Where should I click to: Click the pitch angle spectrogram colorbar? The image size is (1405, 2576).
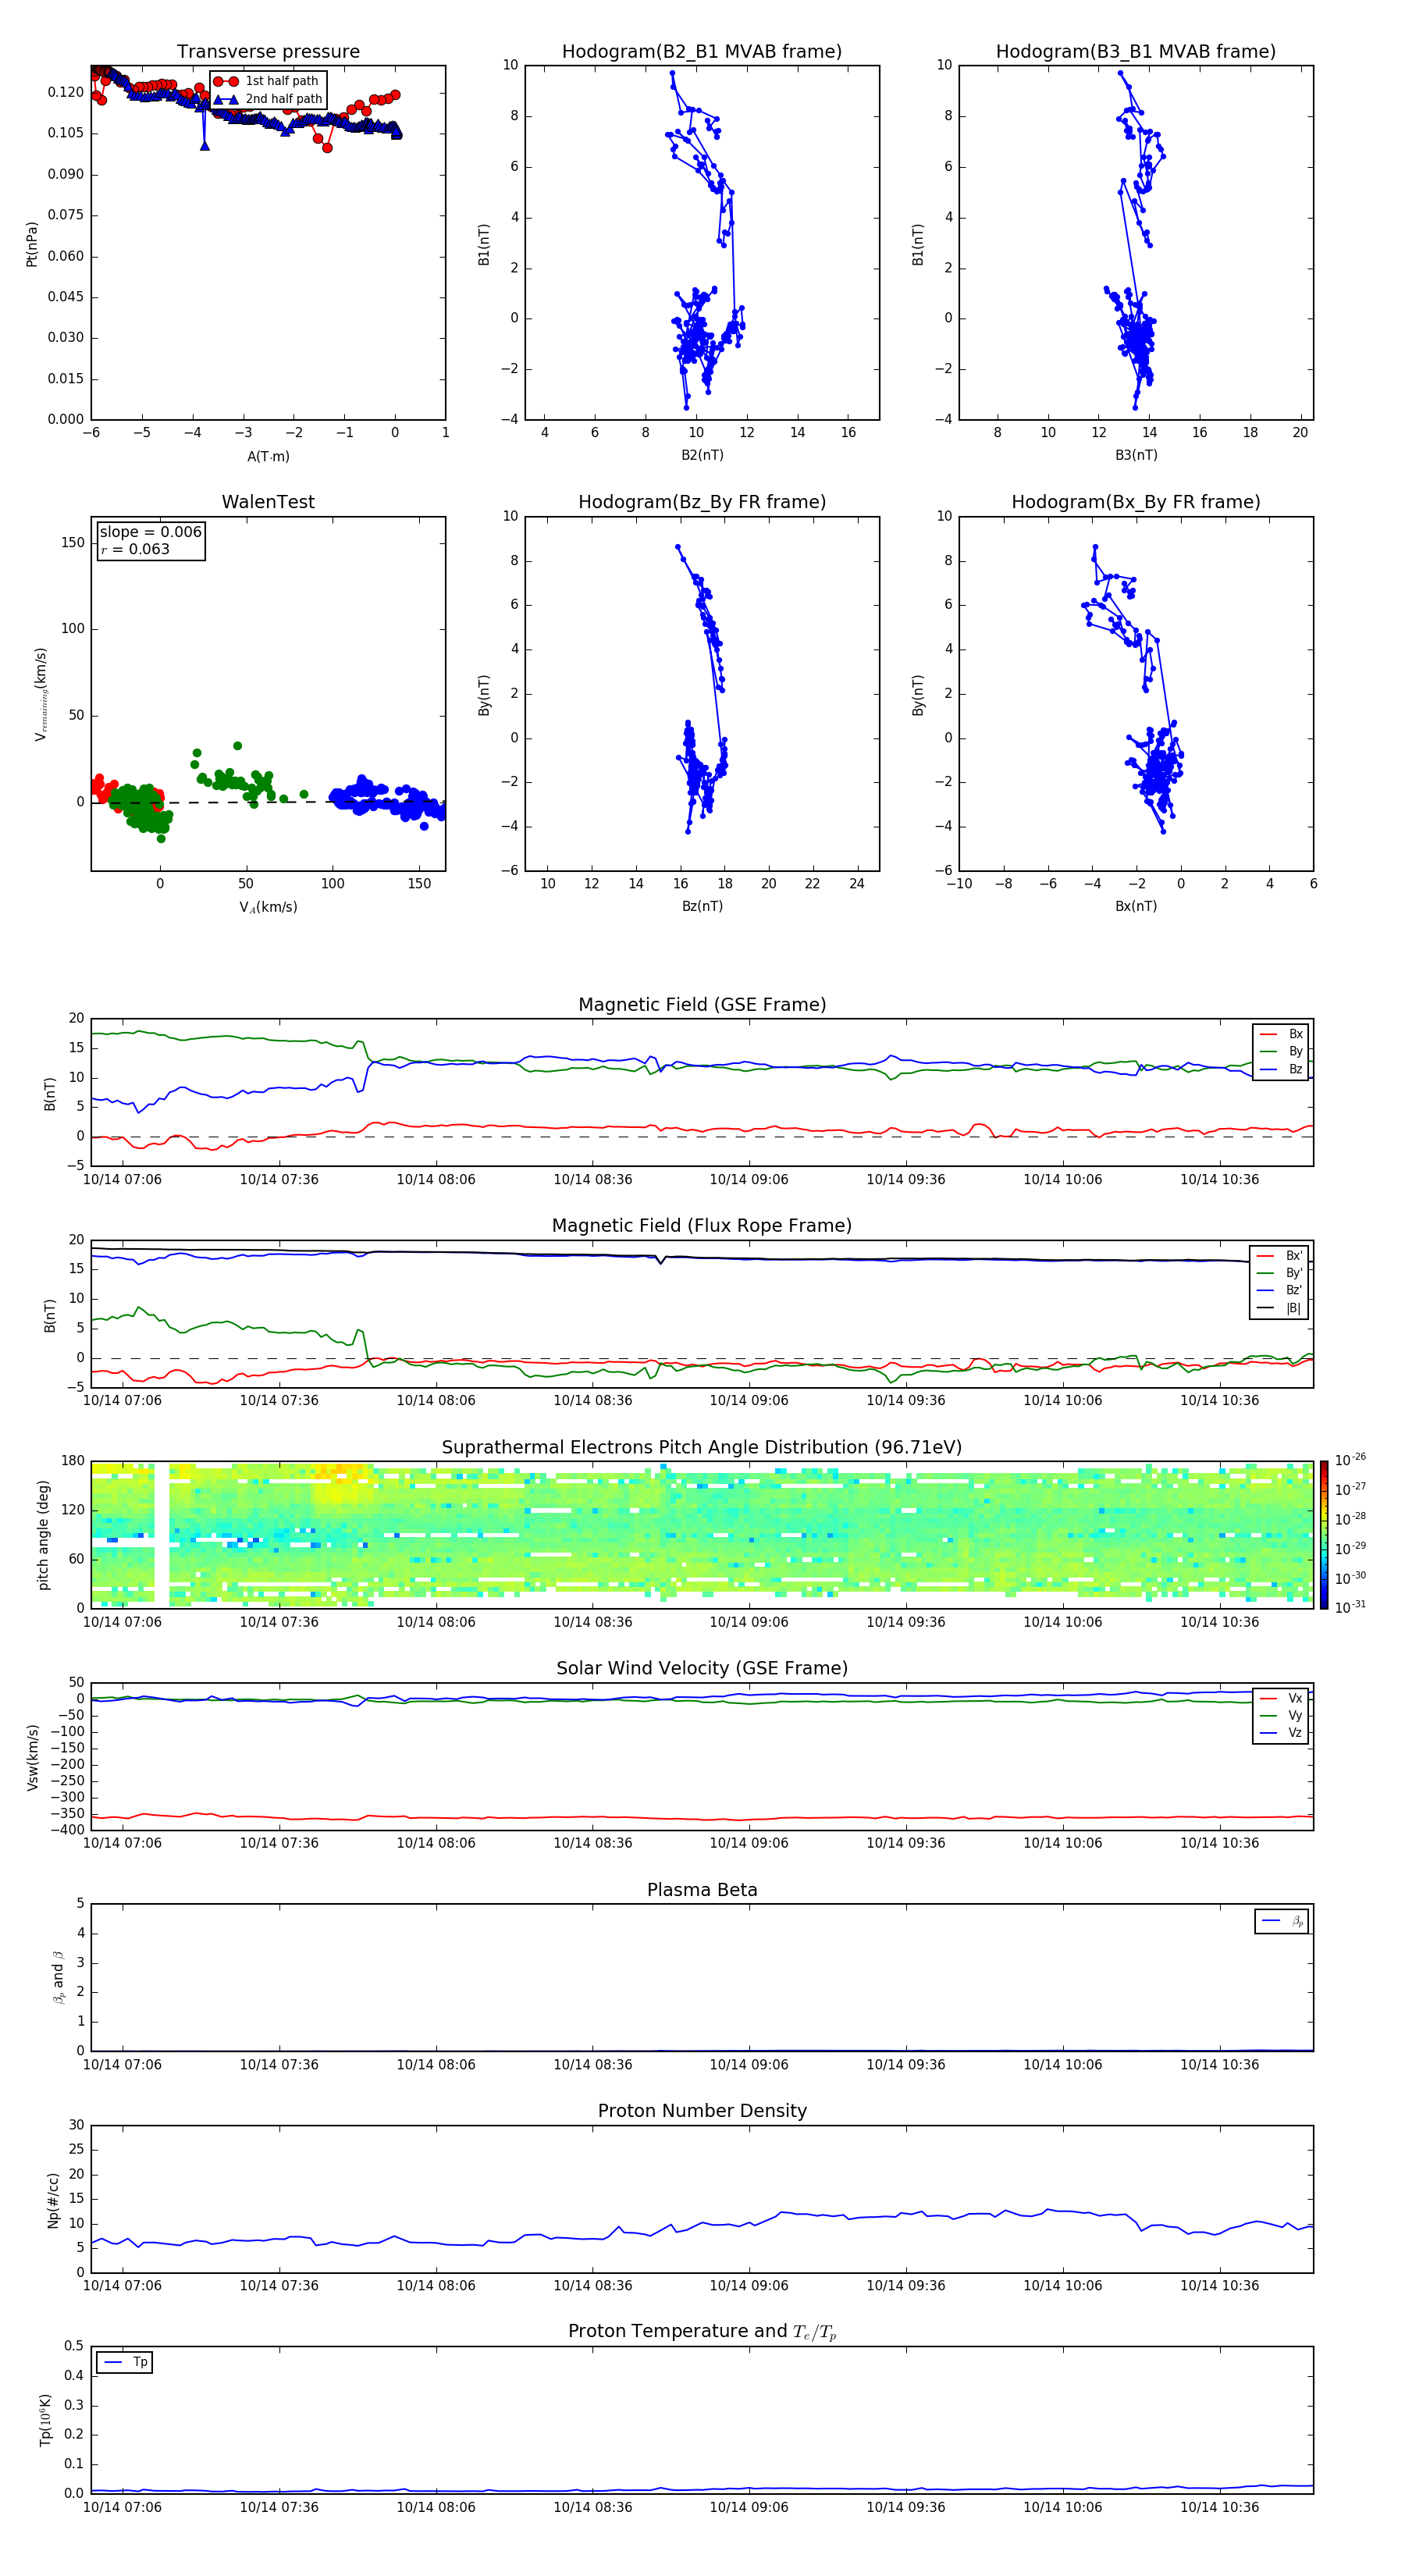tap(1324, 1535)
